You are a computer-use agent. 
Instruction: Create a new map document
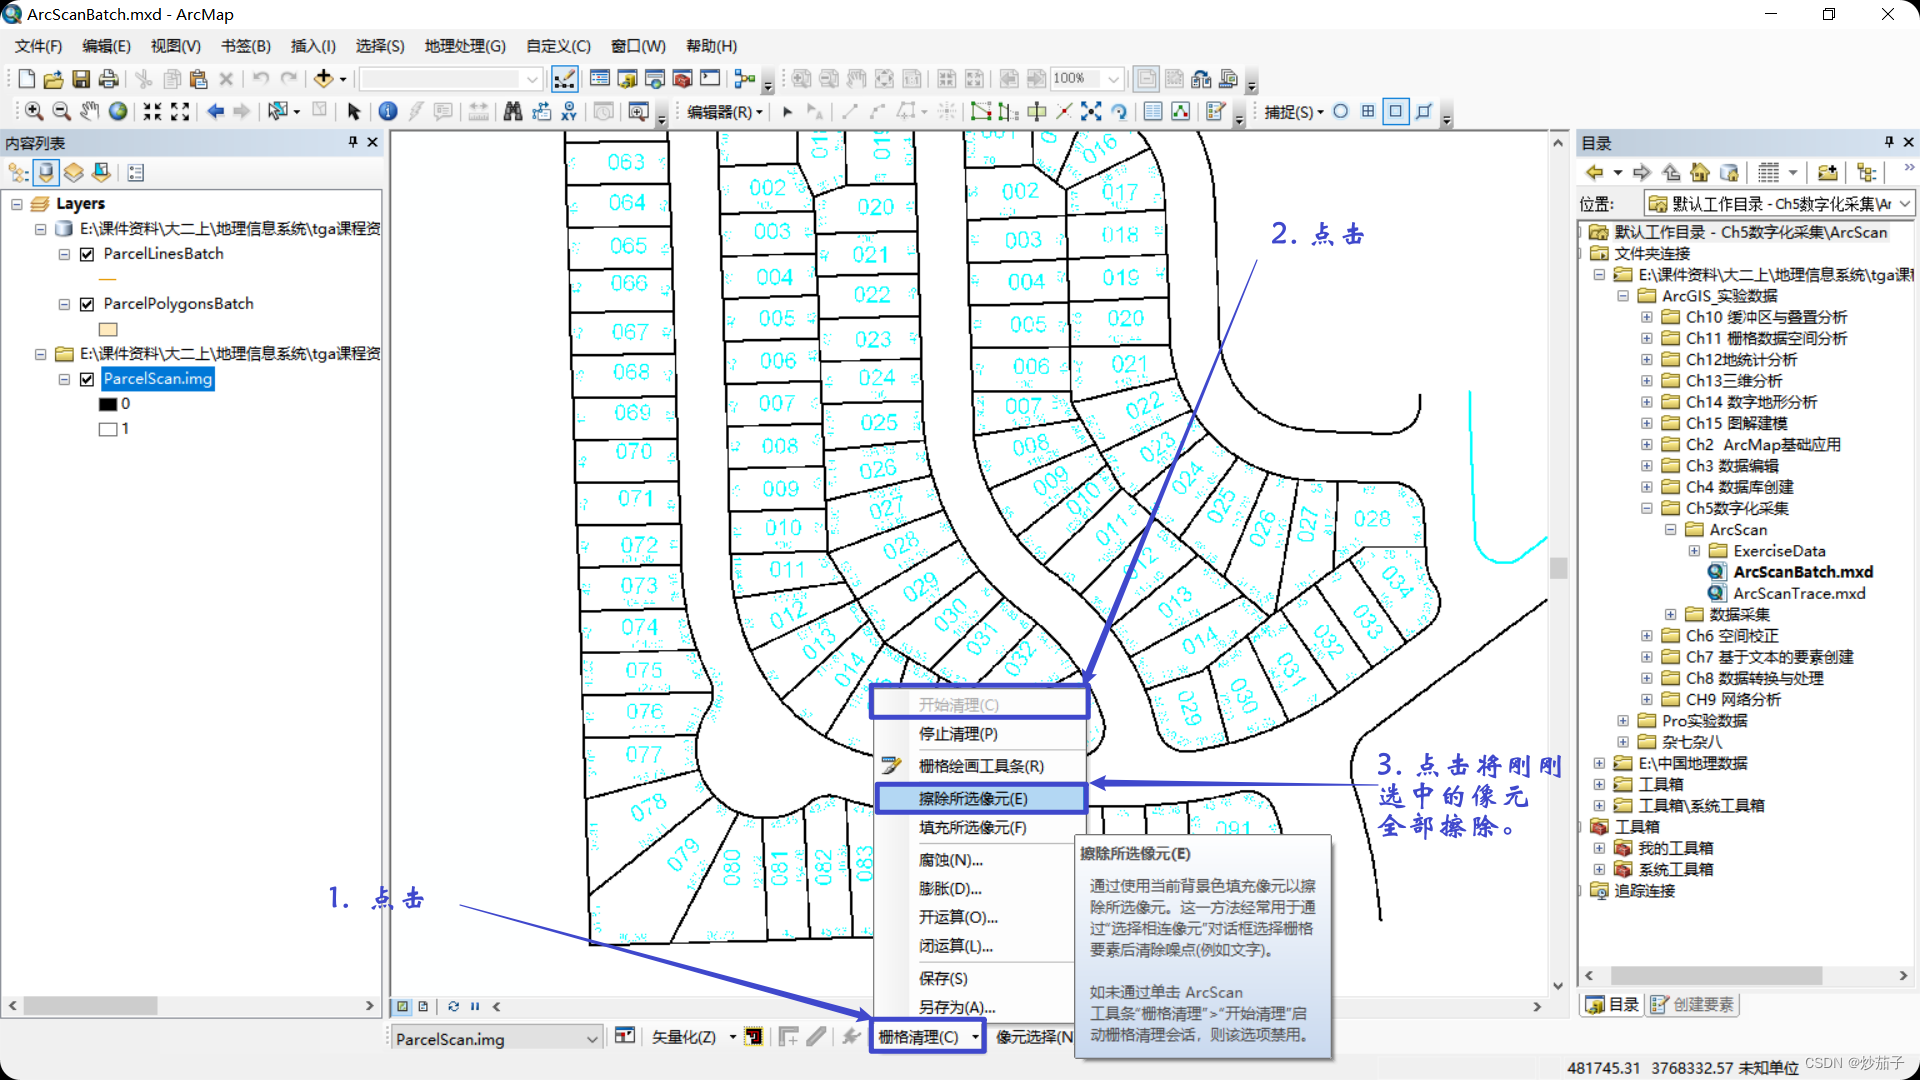[x=27, y=79]
